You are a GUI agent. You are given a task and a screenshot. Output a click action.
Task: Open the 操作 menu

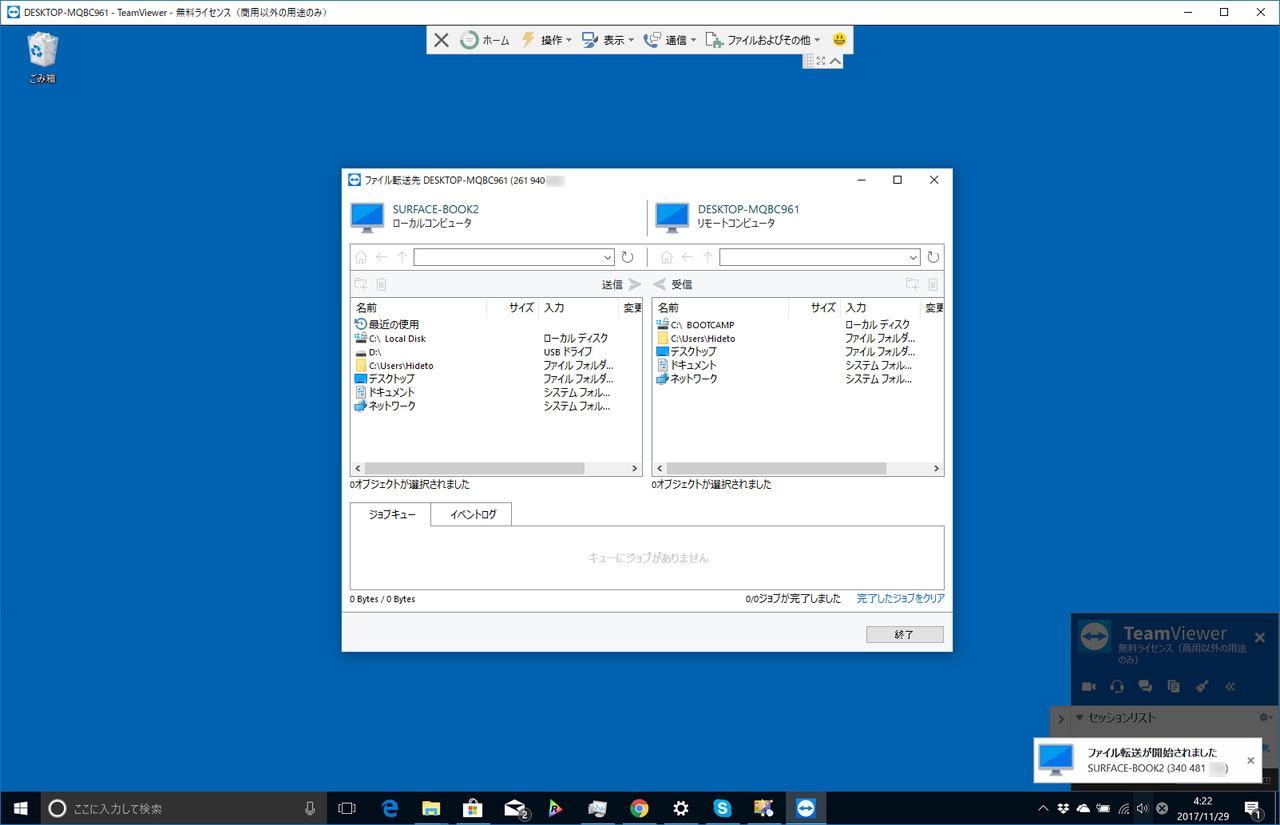(x=546, y=40)
